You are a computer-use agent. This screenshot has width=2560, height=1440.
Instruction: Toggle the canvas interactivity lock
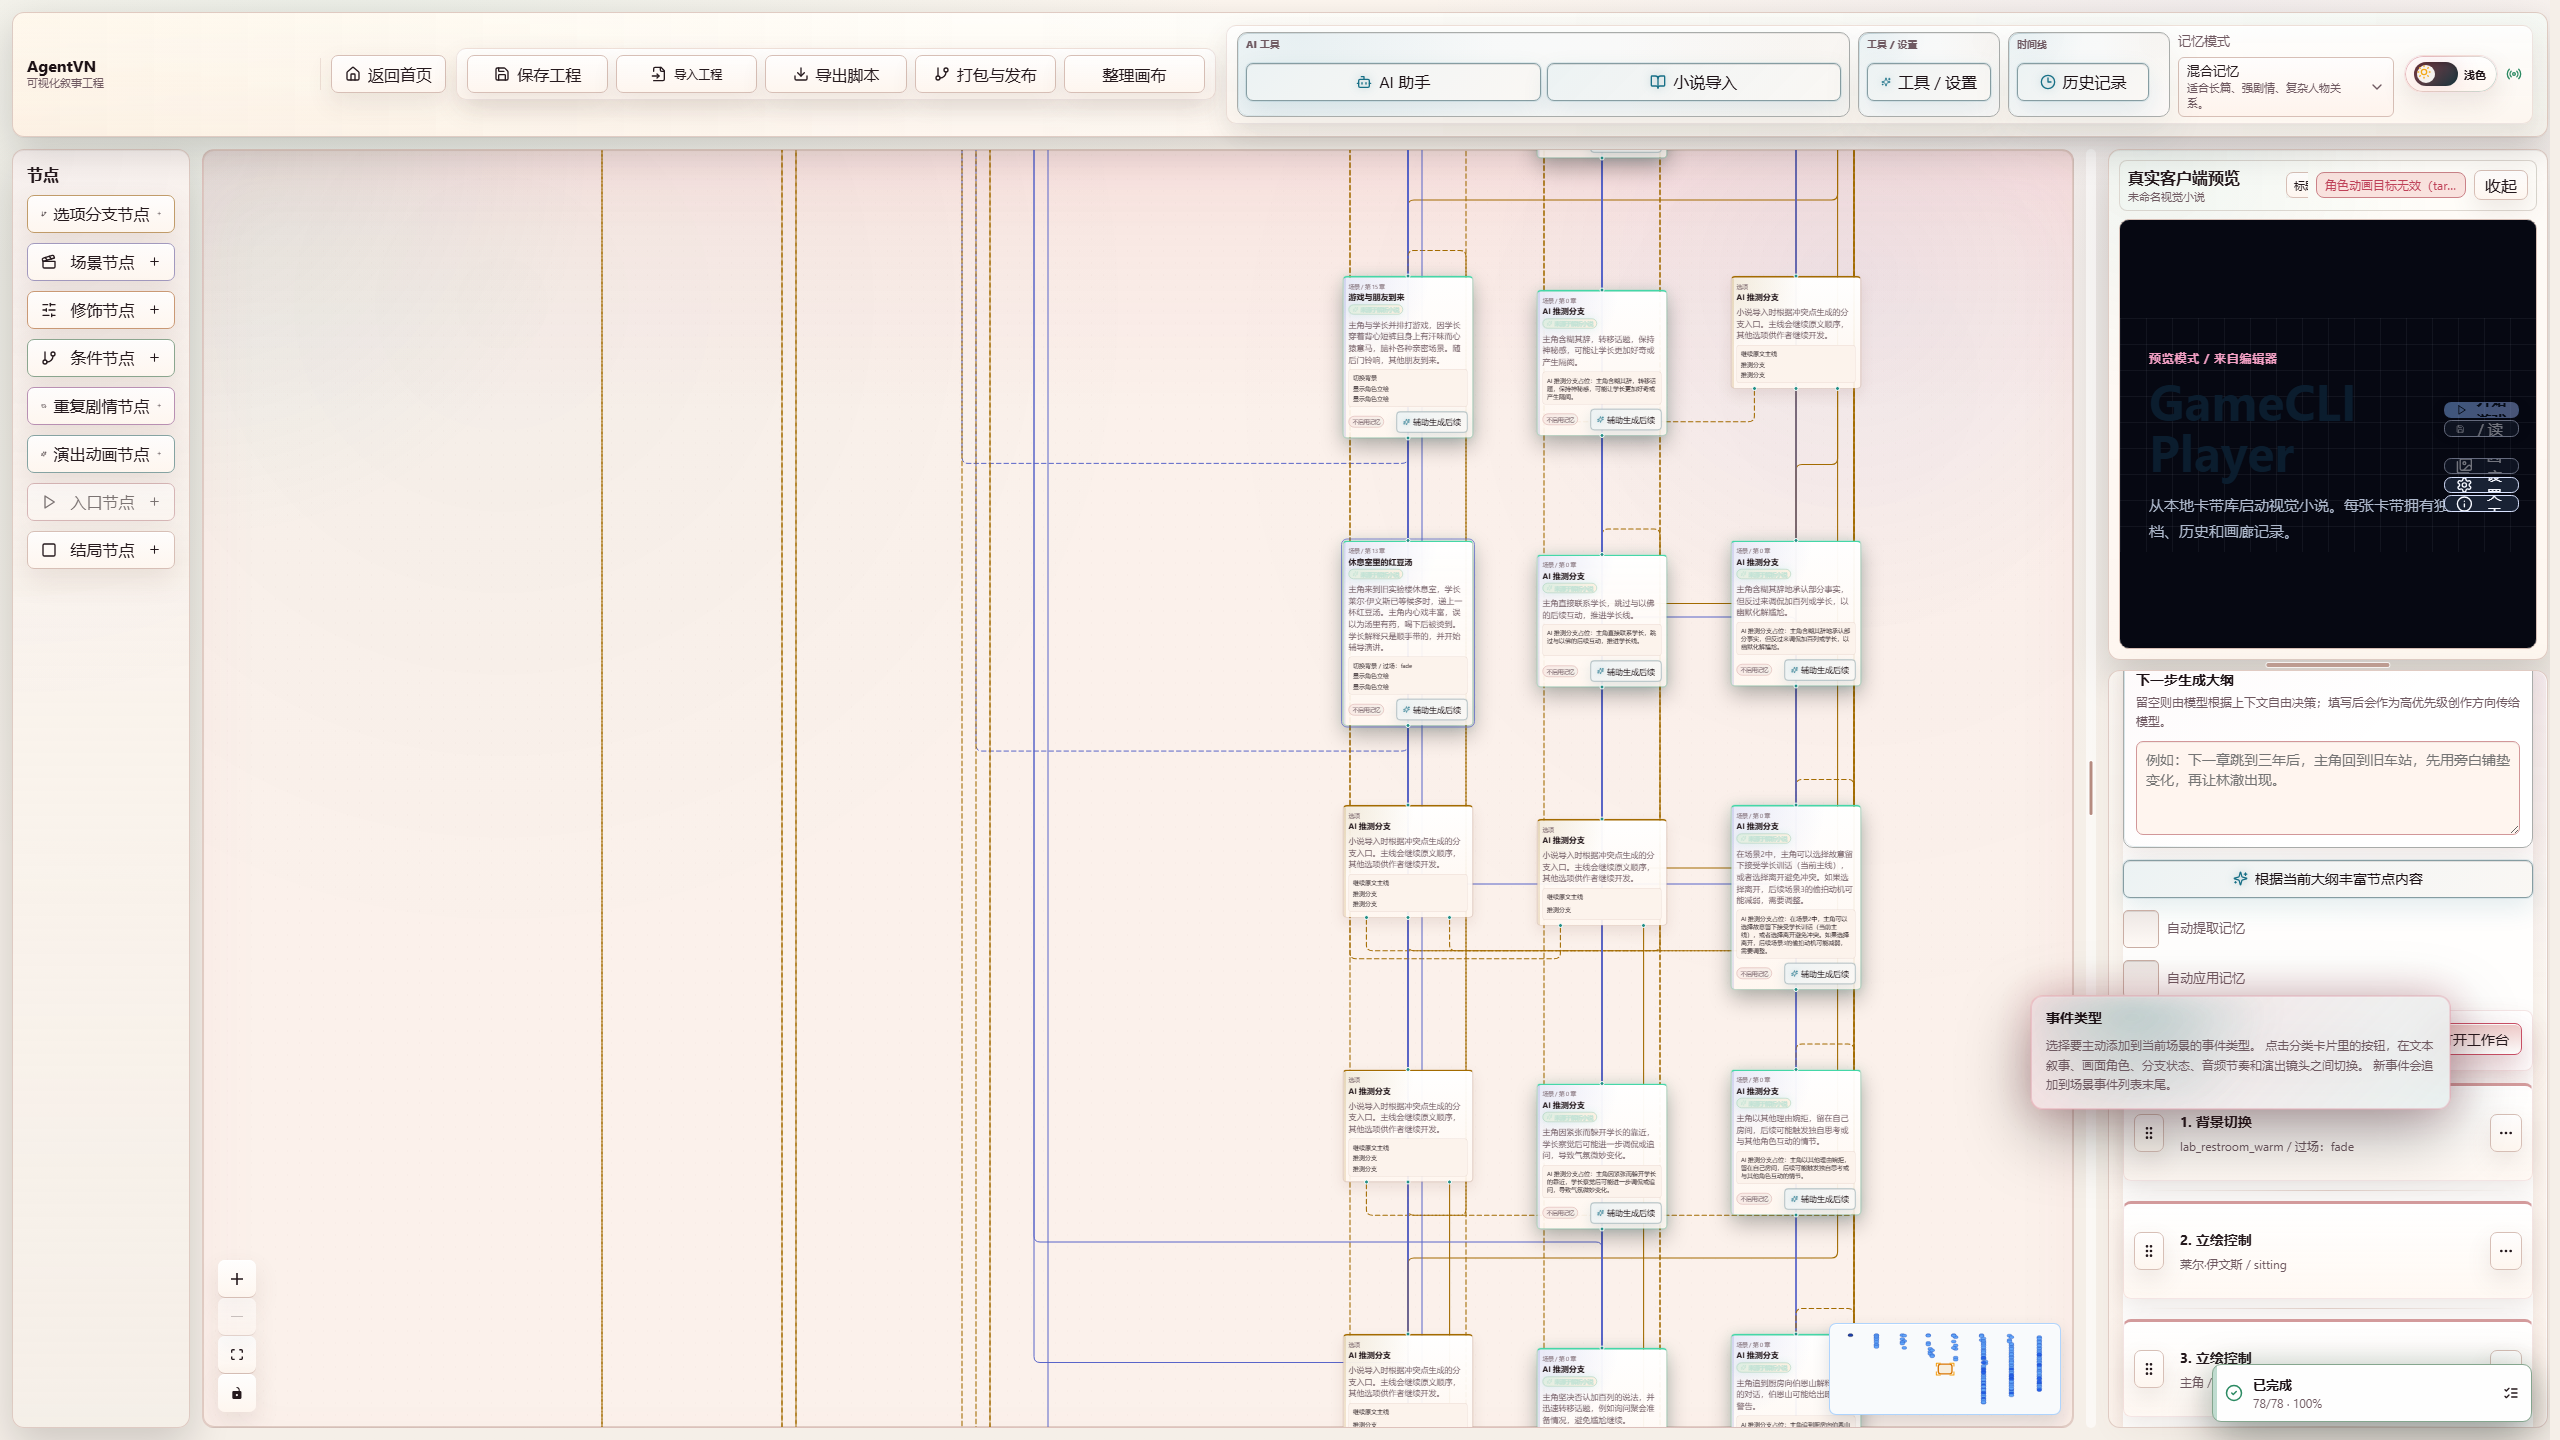click(x=237, y=1393)
